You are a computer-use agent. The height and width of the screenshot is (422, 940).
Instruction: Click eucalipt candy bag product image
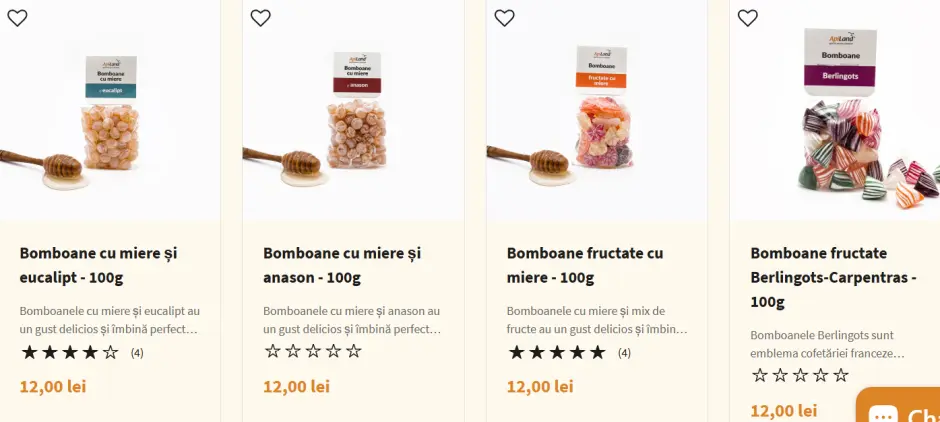pyautogui.click(x=110, y=115)
